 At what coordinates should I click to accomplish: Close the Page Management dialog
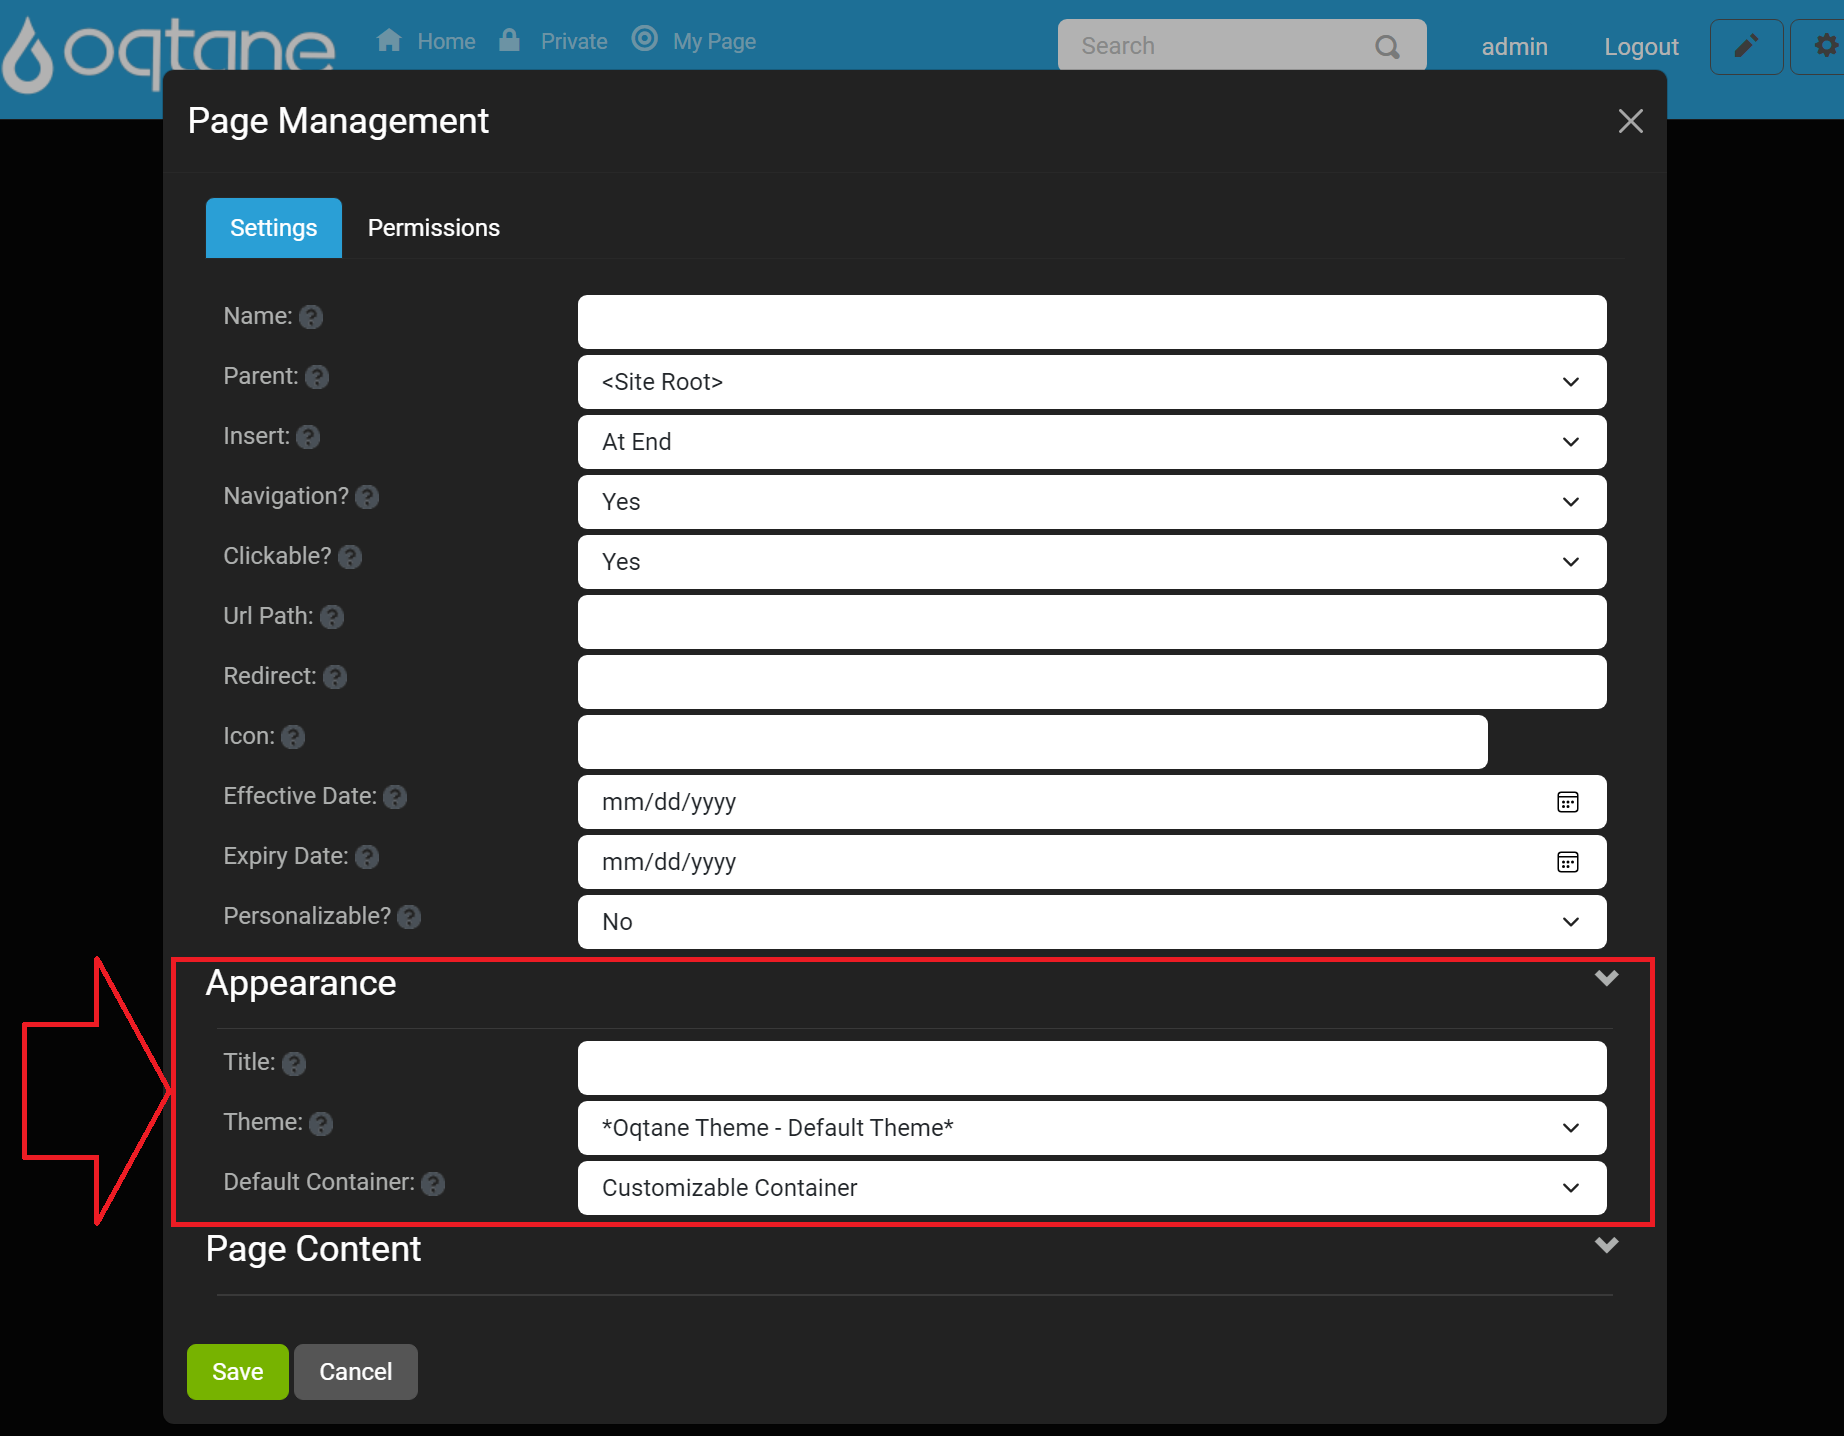[x=1631, y=121]
